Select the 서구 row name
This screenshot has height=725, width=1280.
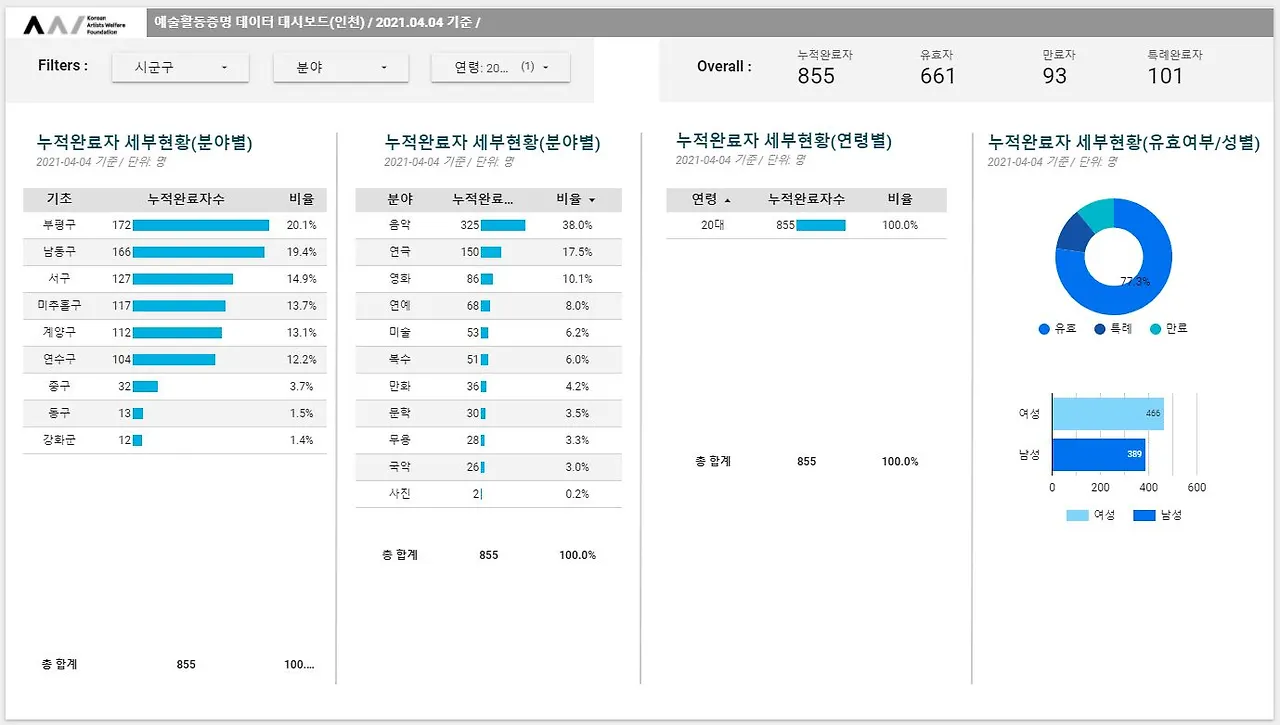pos(59,279)
